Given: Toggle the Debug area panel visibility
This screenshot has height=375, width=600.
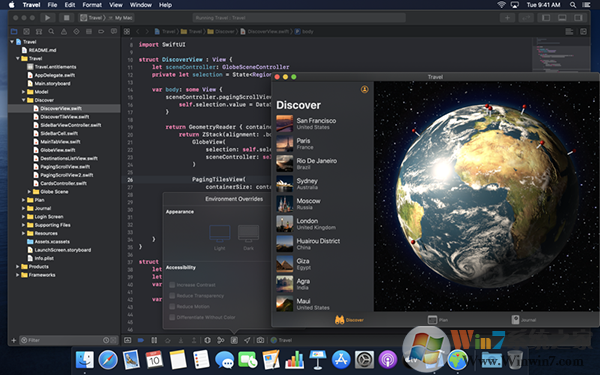Looking at the screenshot, I should [562, 18].
